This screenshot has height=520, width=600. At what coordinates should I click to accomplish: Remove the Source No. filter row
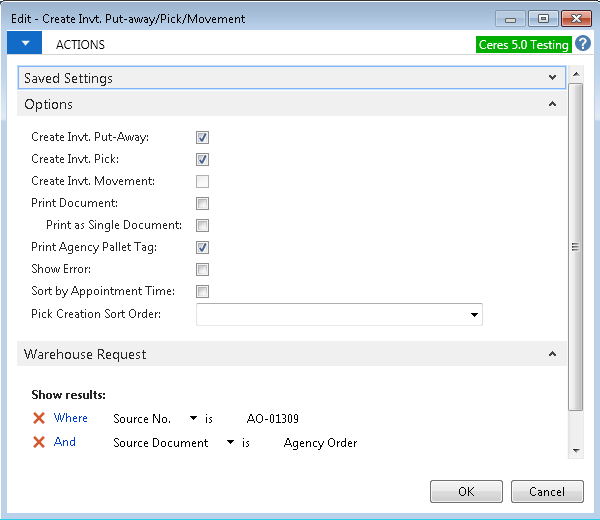pos(39,419)
